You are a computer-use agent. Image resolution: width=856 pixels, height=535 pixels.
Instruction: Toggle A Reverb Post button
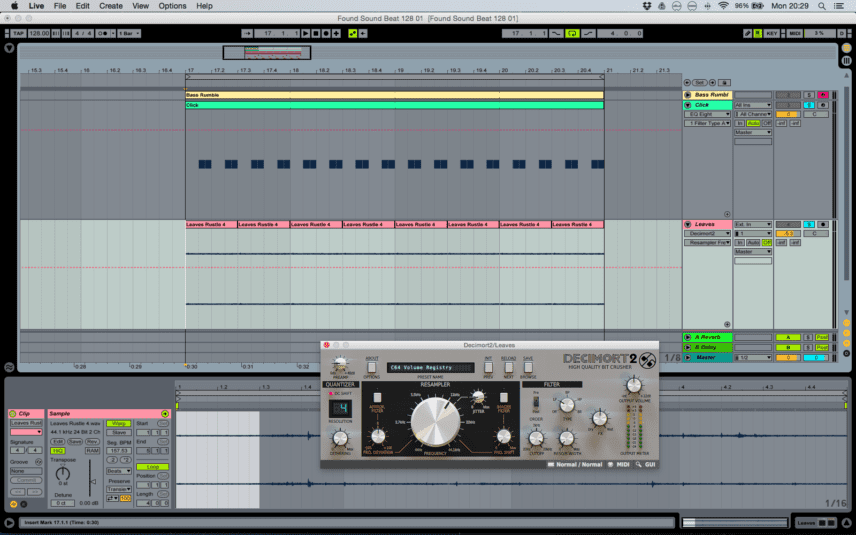point(822,337)
